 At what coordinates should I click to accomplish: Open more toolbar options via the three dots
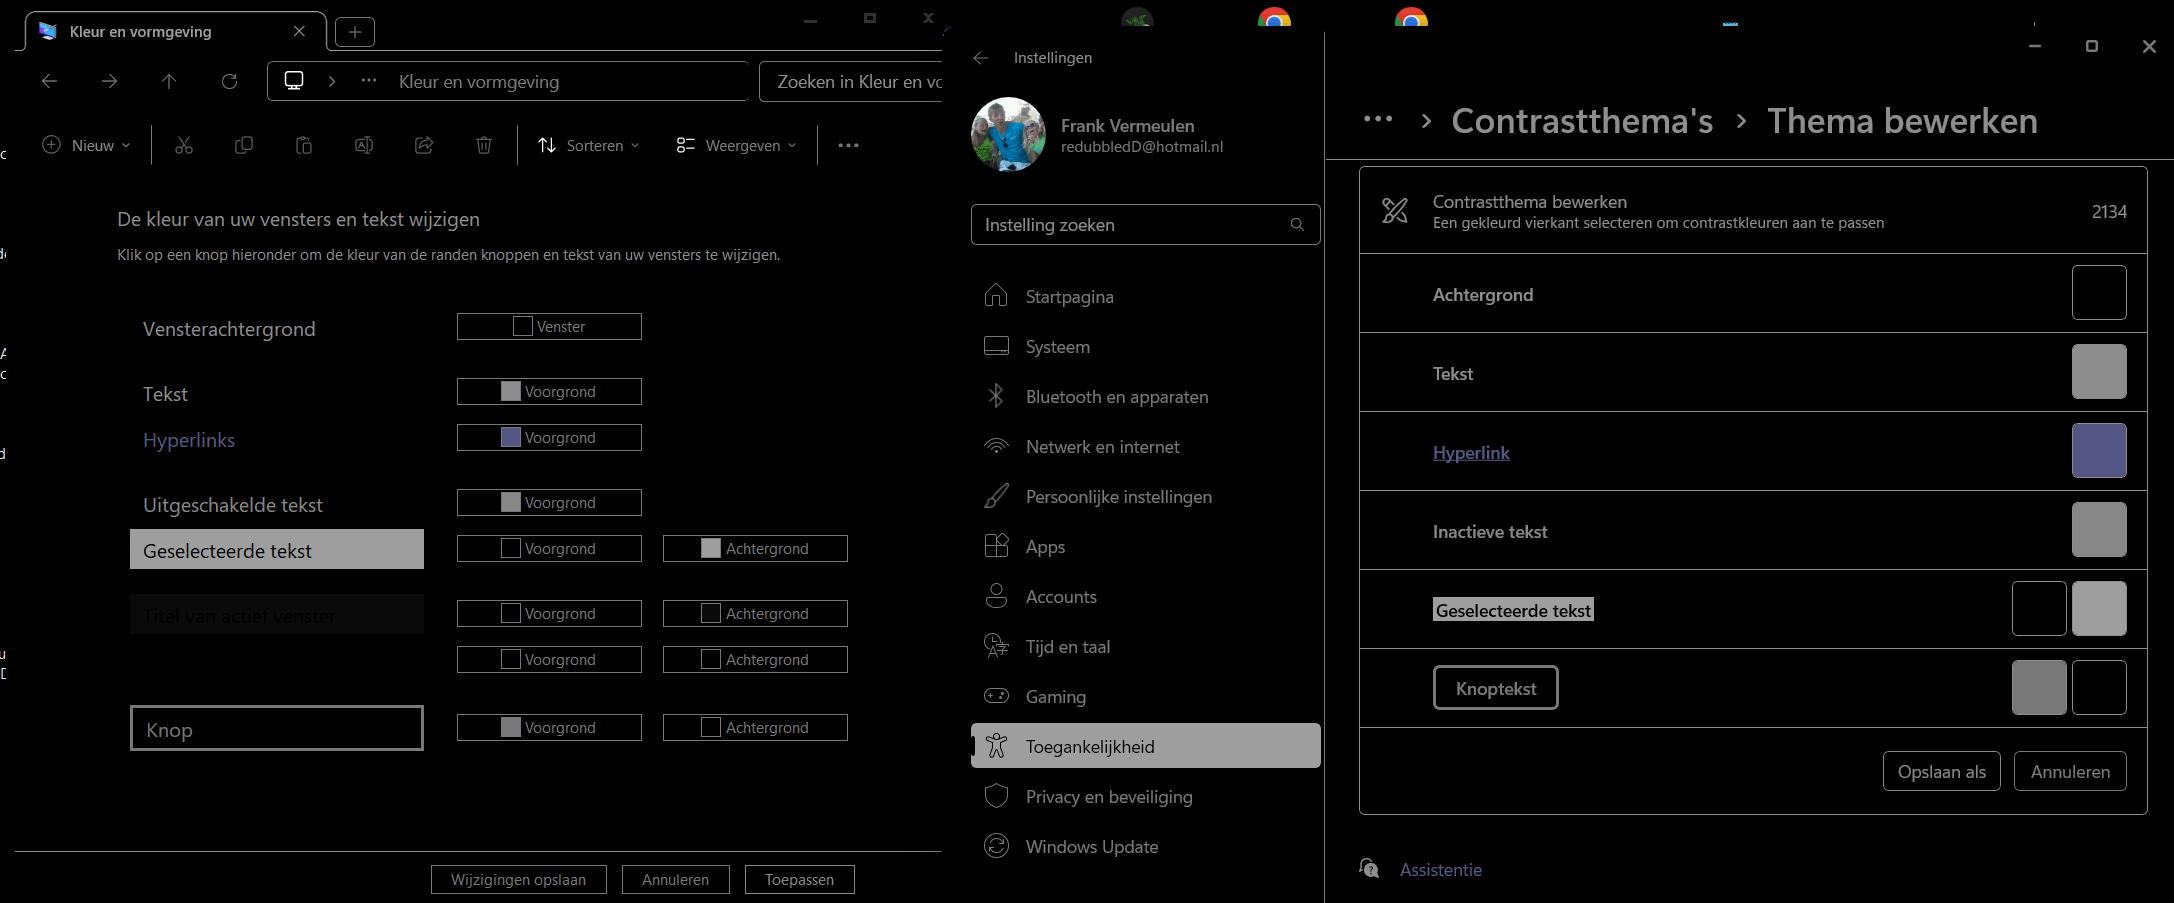coord(849,146)
